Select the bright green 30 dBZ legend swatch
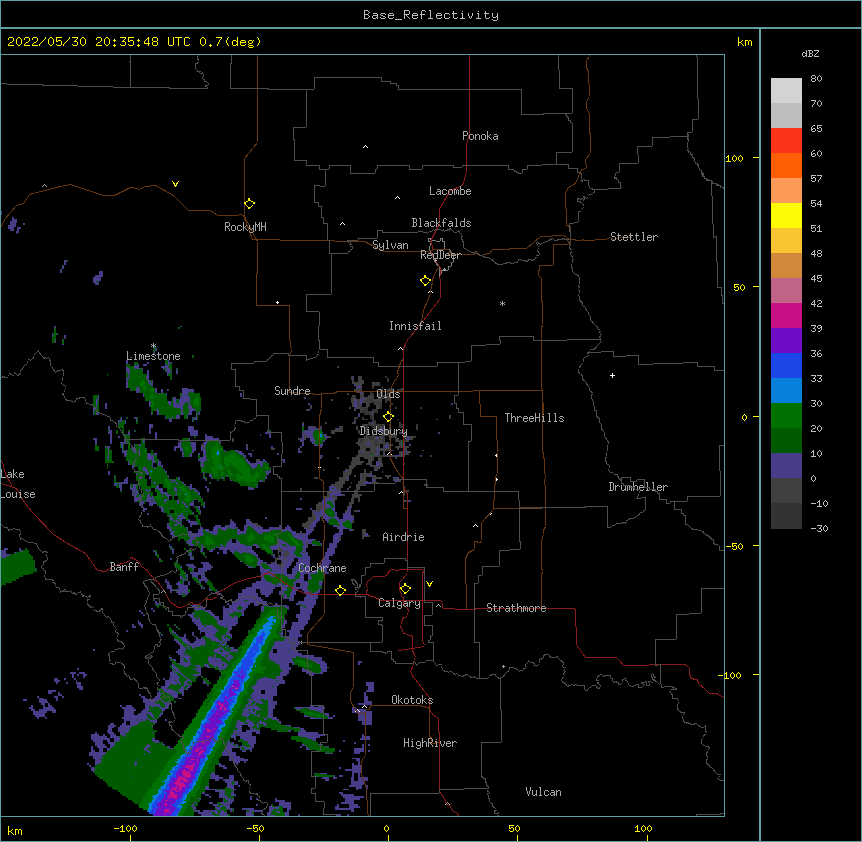 click(x=786, y=416)
